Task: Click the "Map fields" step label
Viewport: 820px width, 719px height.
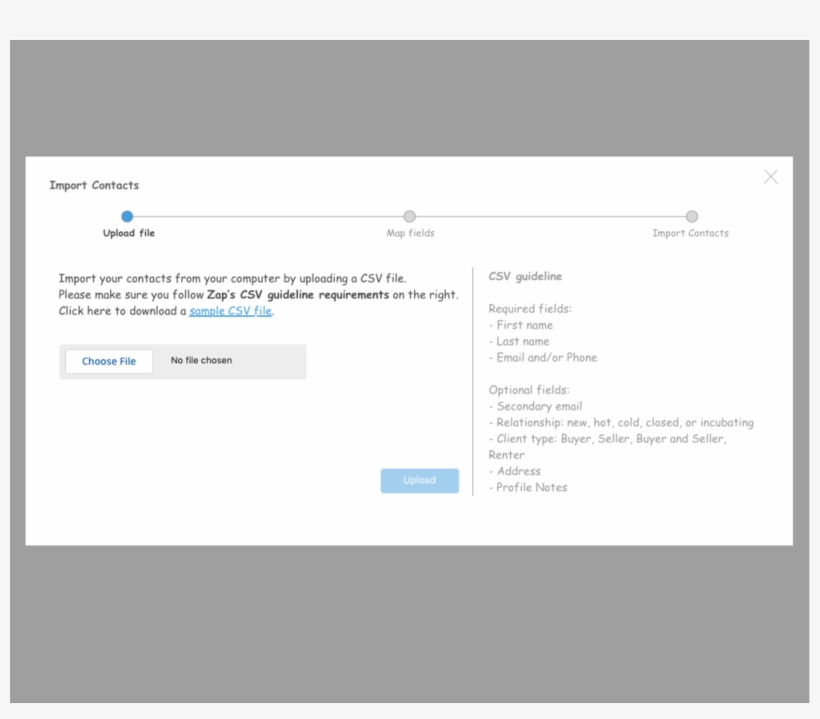Action: click(x=410, y=233)
